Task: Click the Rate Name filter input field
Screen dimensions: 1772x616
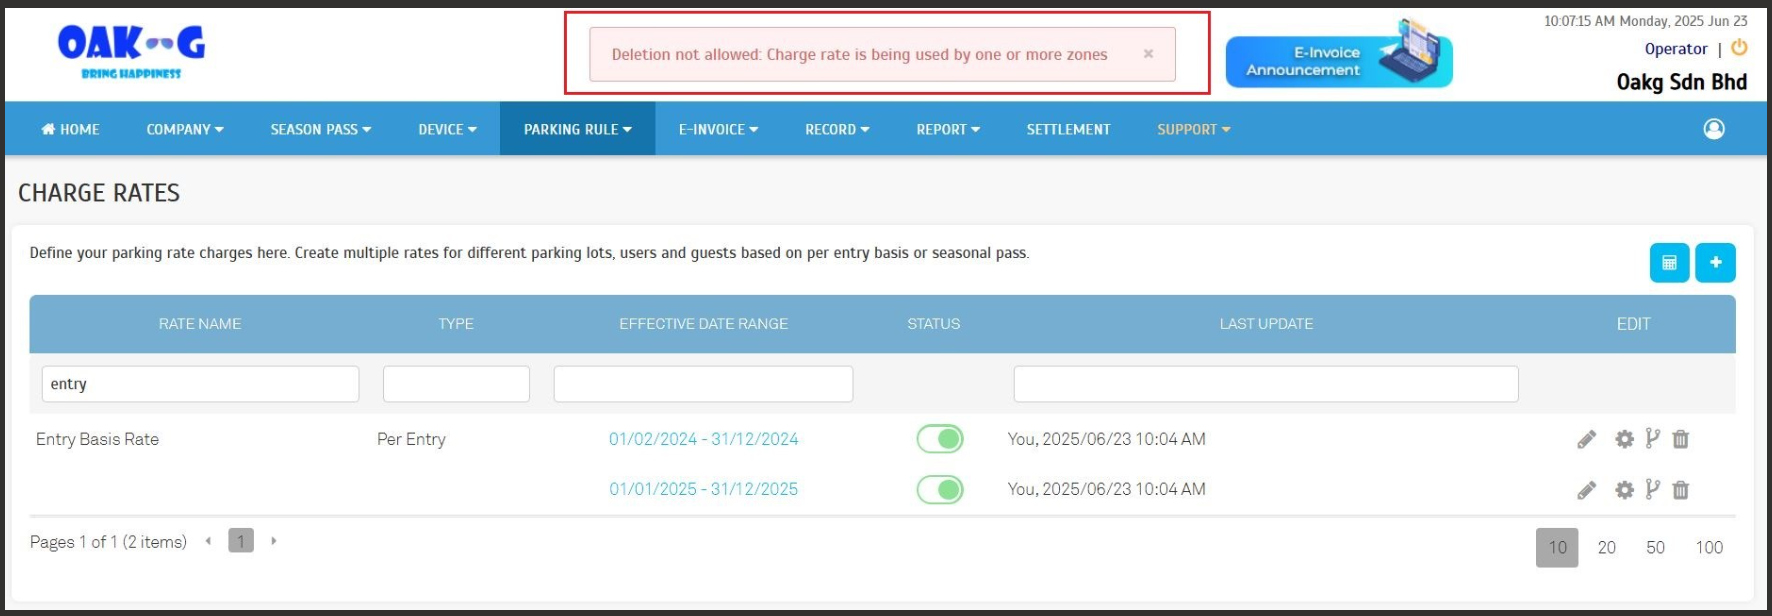Action: pyautogui.click(x=200, y=384)
